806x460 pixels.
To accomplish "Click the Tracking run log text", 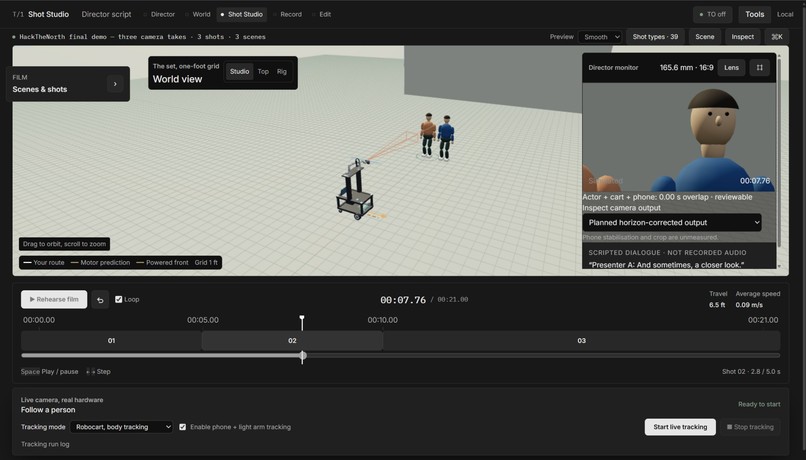I will tap(45, 445).
